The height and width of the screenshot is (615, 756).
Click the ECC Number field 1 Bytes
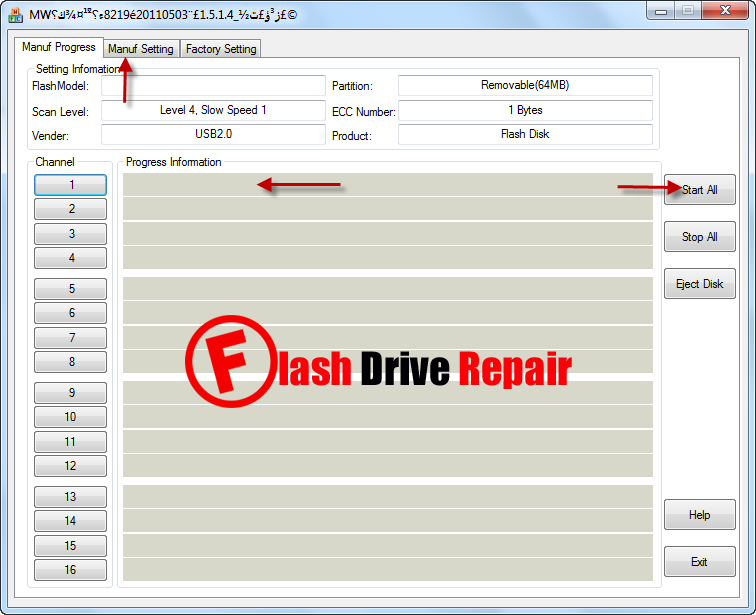[x=525, y=110]
